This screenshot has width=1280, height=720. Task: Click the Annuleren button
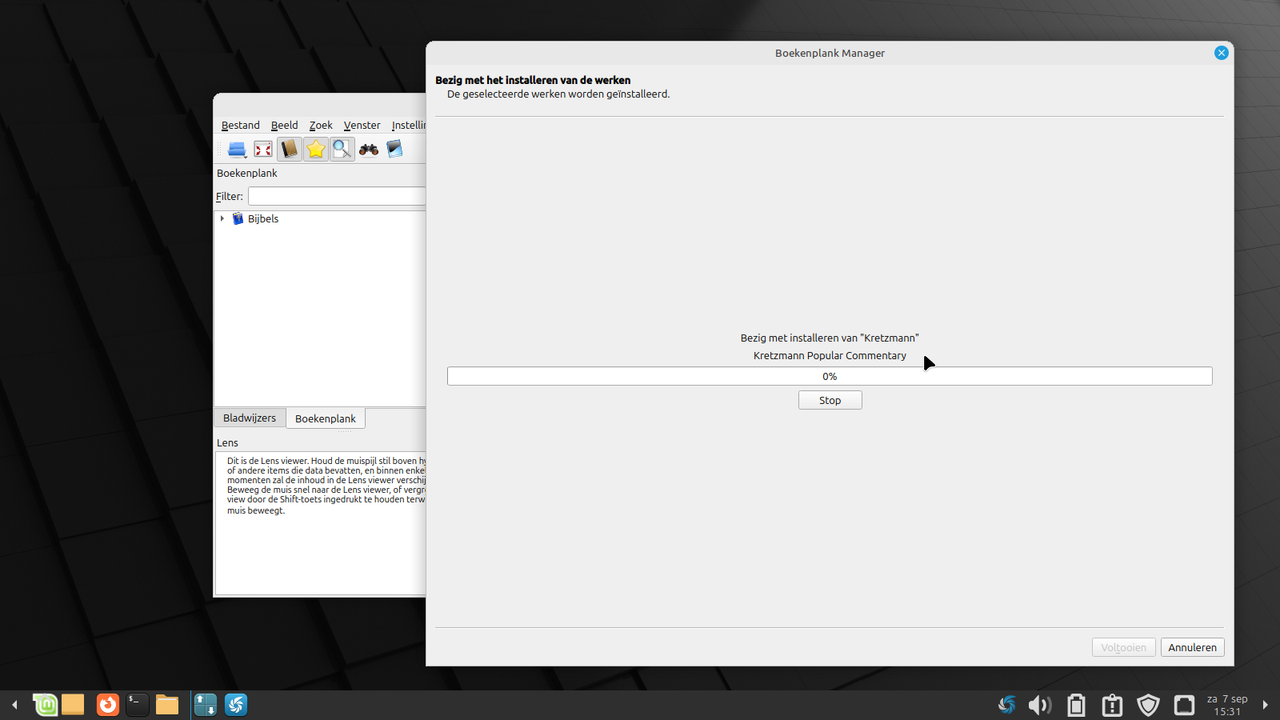1193,647
